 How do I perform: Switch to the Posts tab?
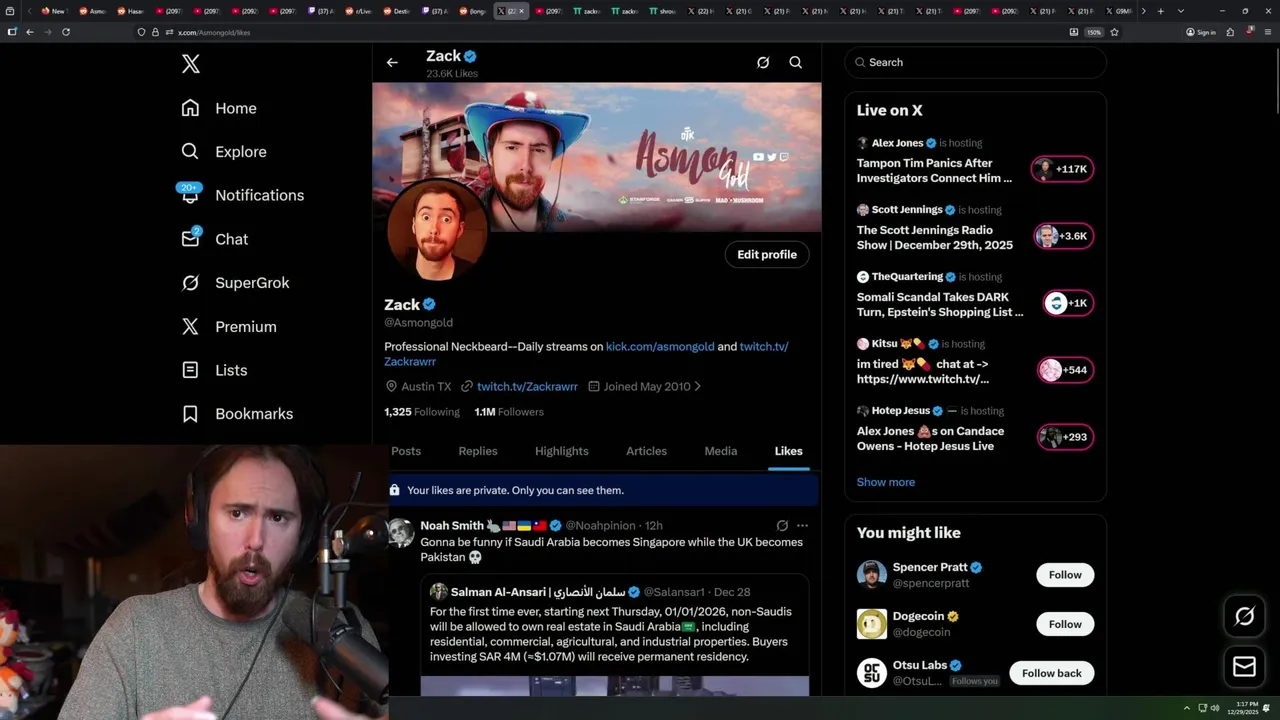coord(406,451)
